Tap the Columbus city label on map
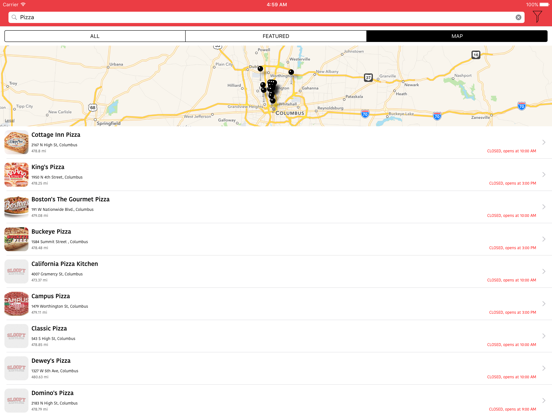Viewport: 552px width, 414px height. [x=290, y=113]
